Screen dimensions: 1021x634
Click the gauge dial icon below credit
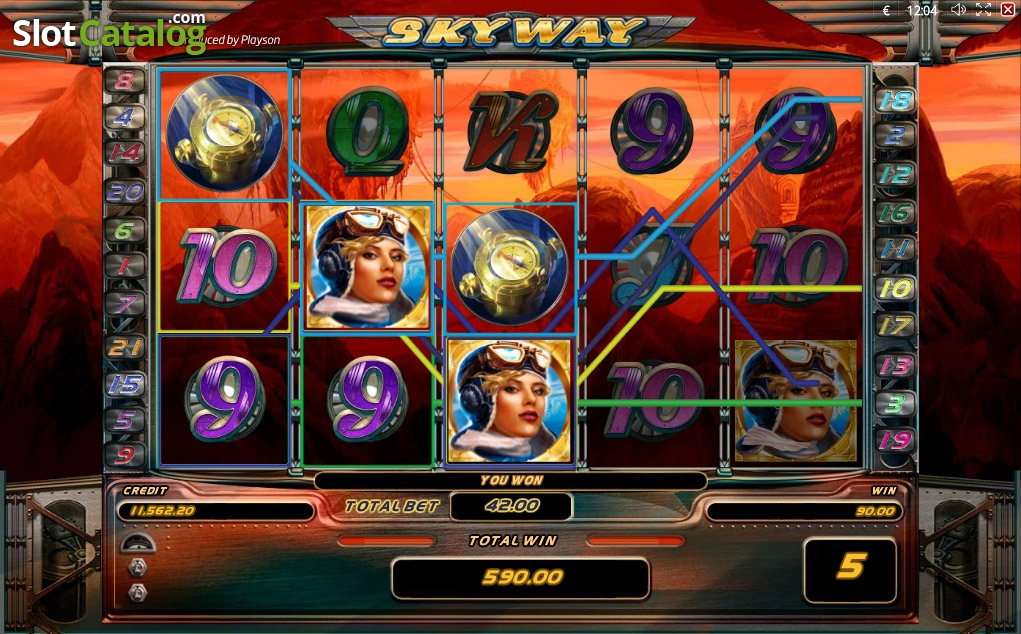tap(138, 542)
